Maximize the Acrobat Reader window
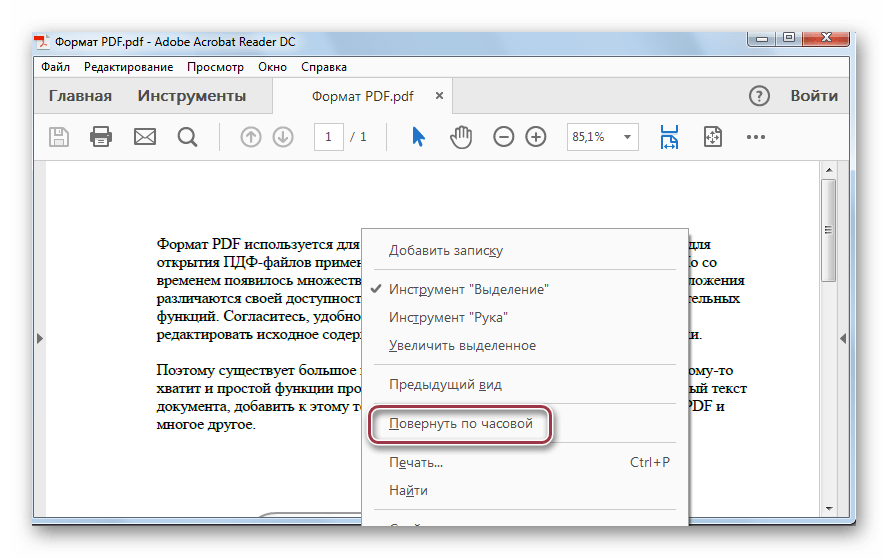This screenshot has height=558, width=888. pyautogui.click(x=789, y=39)
